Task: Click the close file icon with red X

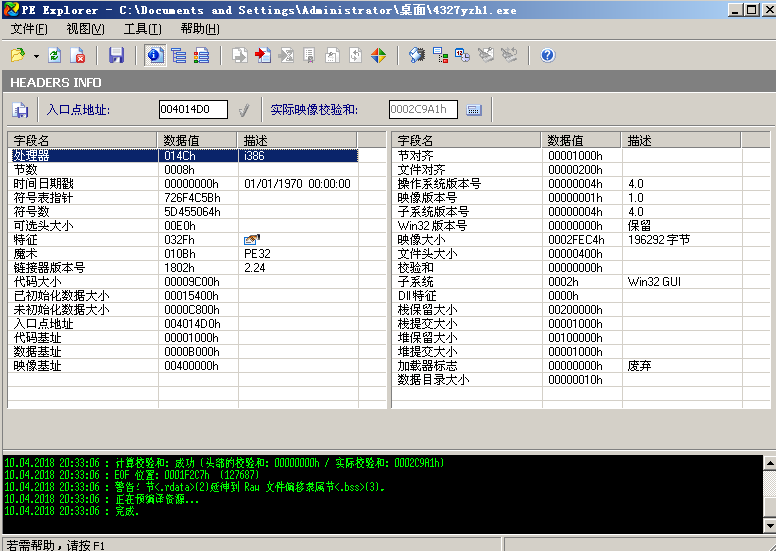Action: pos(78,55)
